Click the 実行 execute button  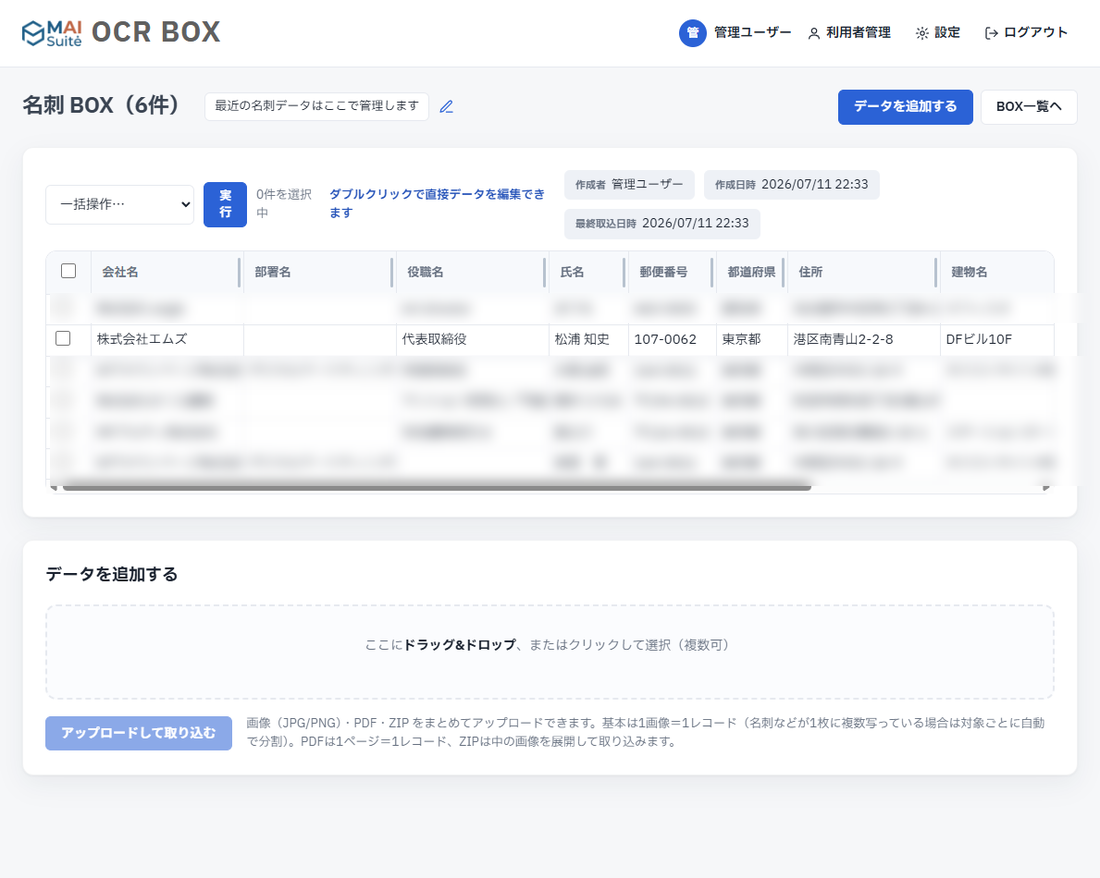[x=225, y=204]
